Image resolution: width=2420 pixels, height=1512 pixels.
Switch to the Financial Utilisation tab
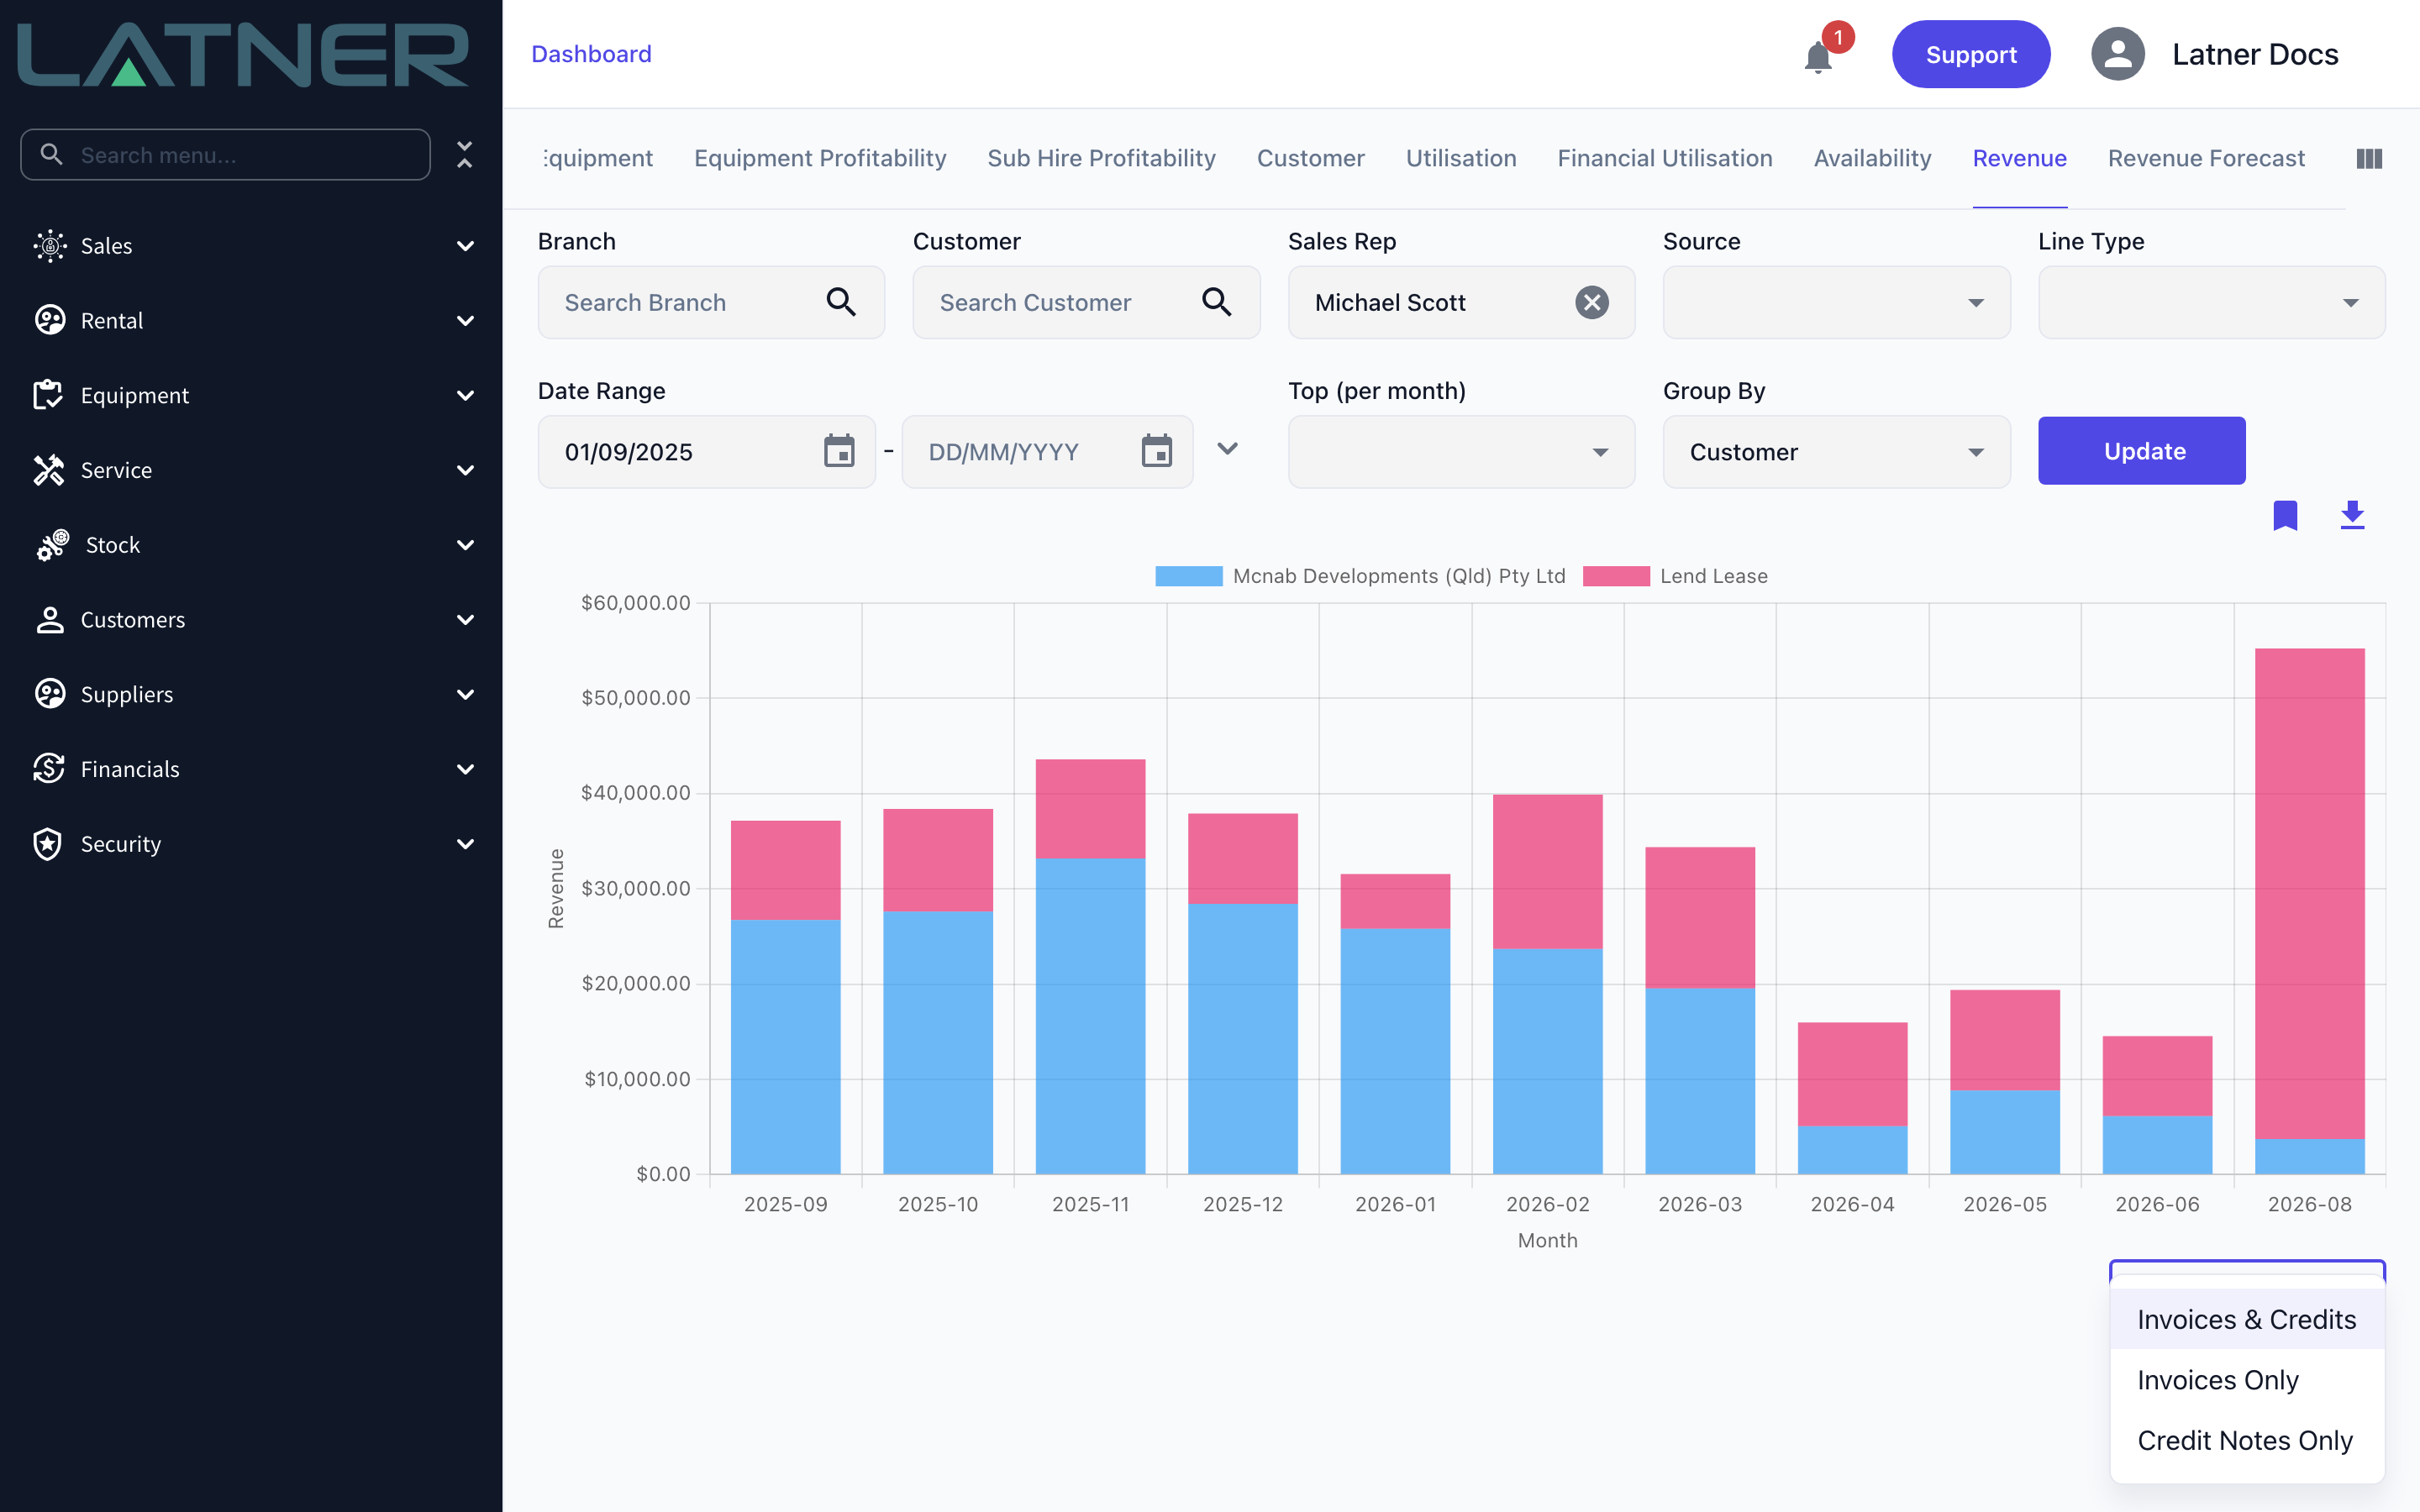pyautogui.click(x=1665, y=158)
